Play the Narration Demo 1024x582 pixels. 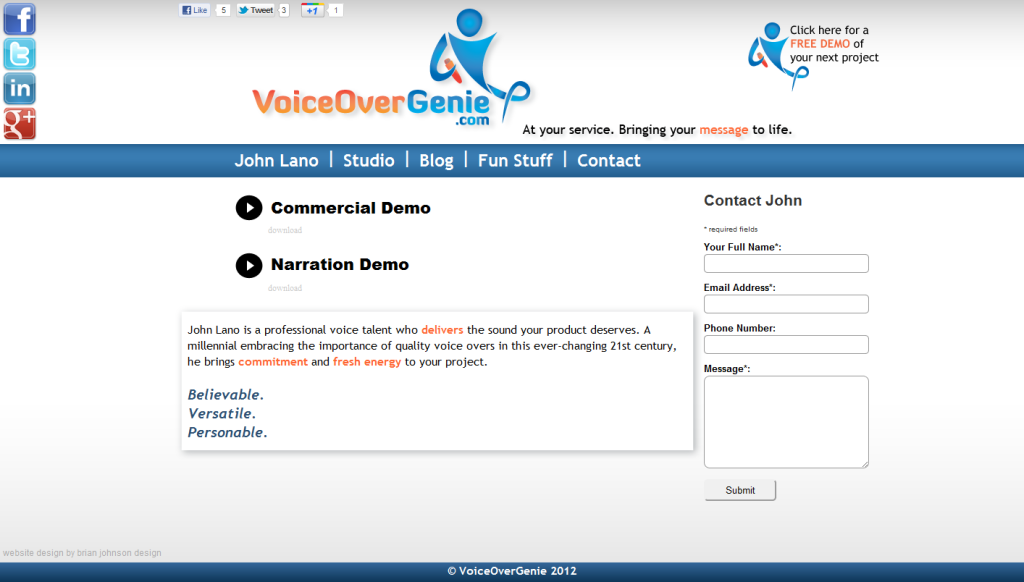coord(249,265)
